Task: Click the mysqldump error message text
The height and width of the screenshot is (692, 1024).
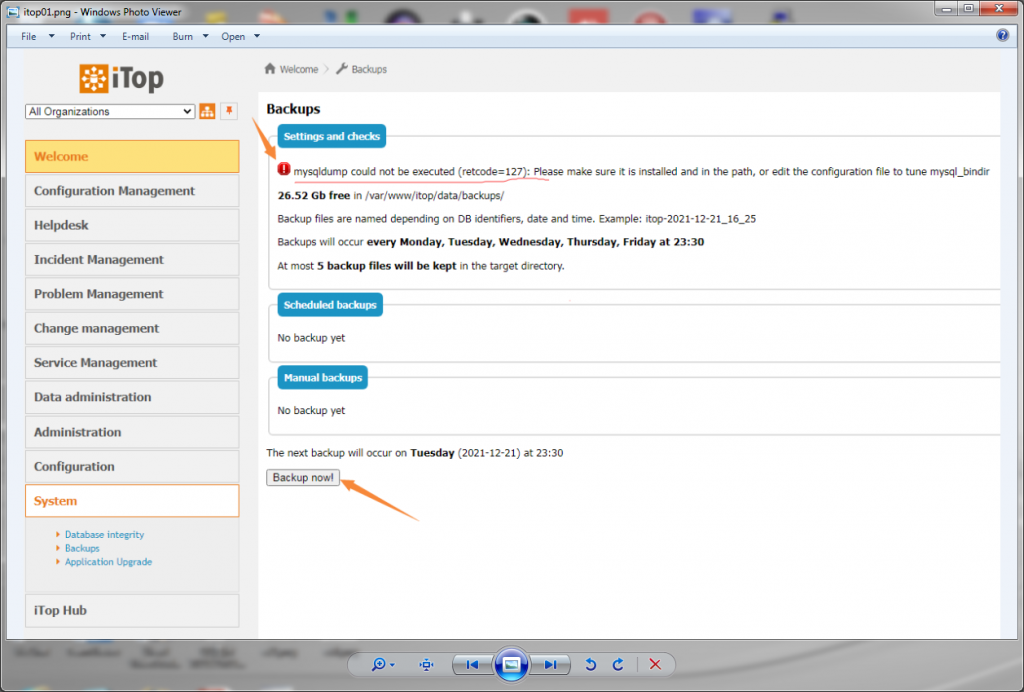Action: coord(641,172)
